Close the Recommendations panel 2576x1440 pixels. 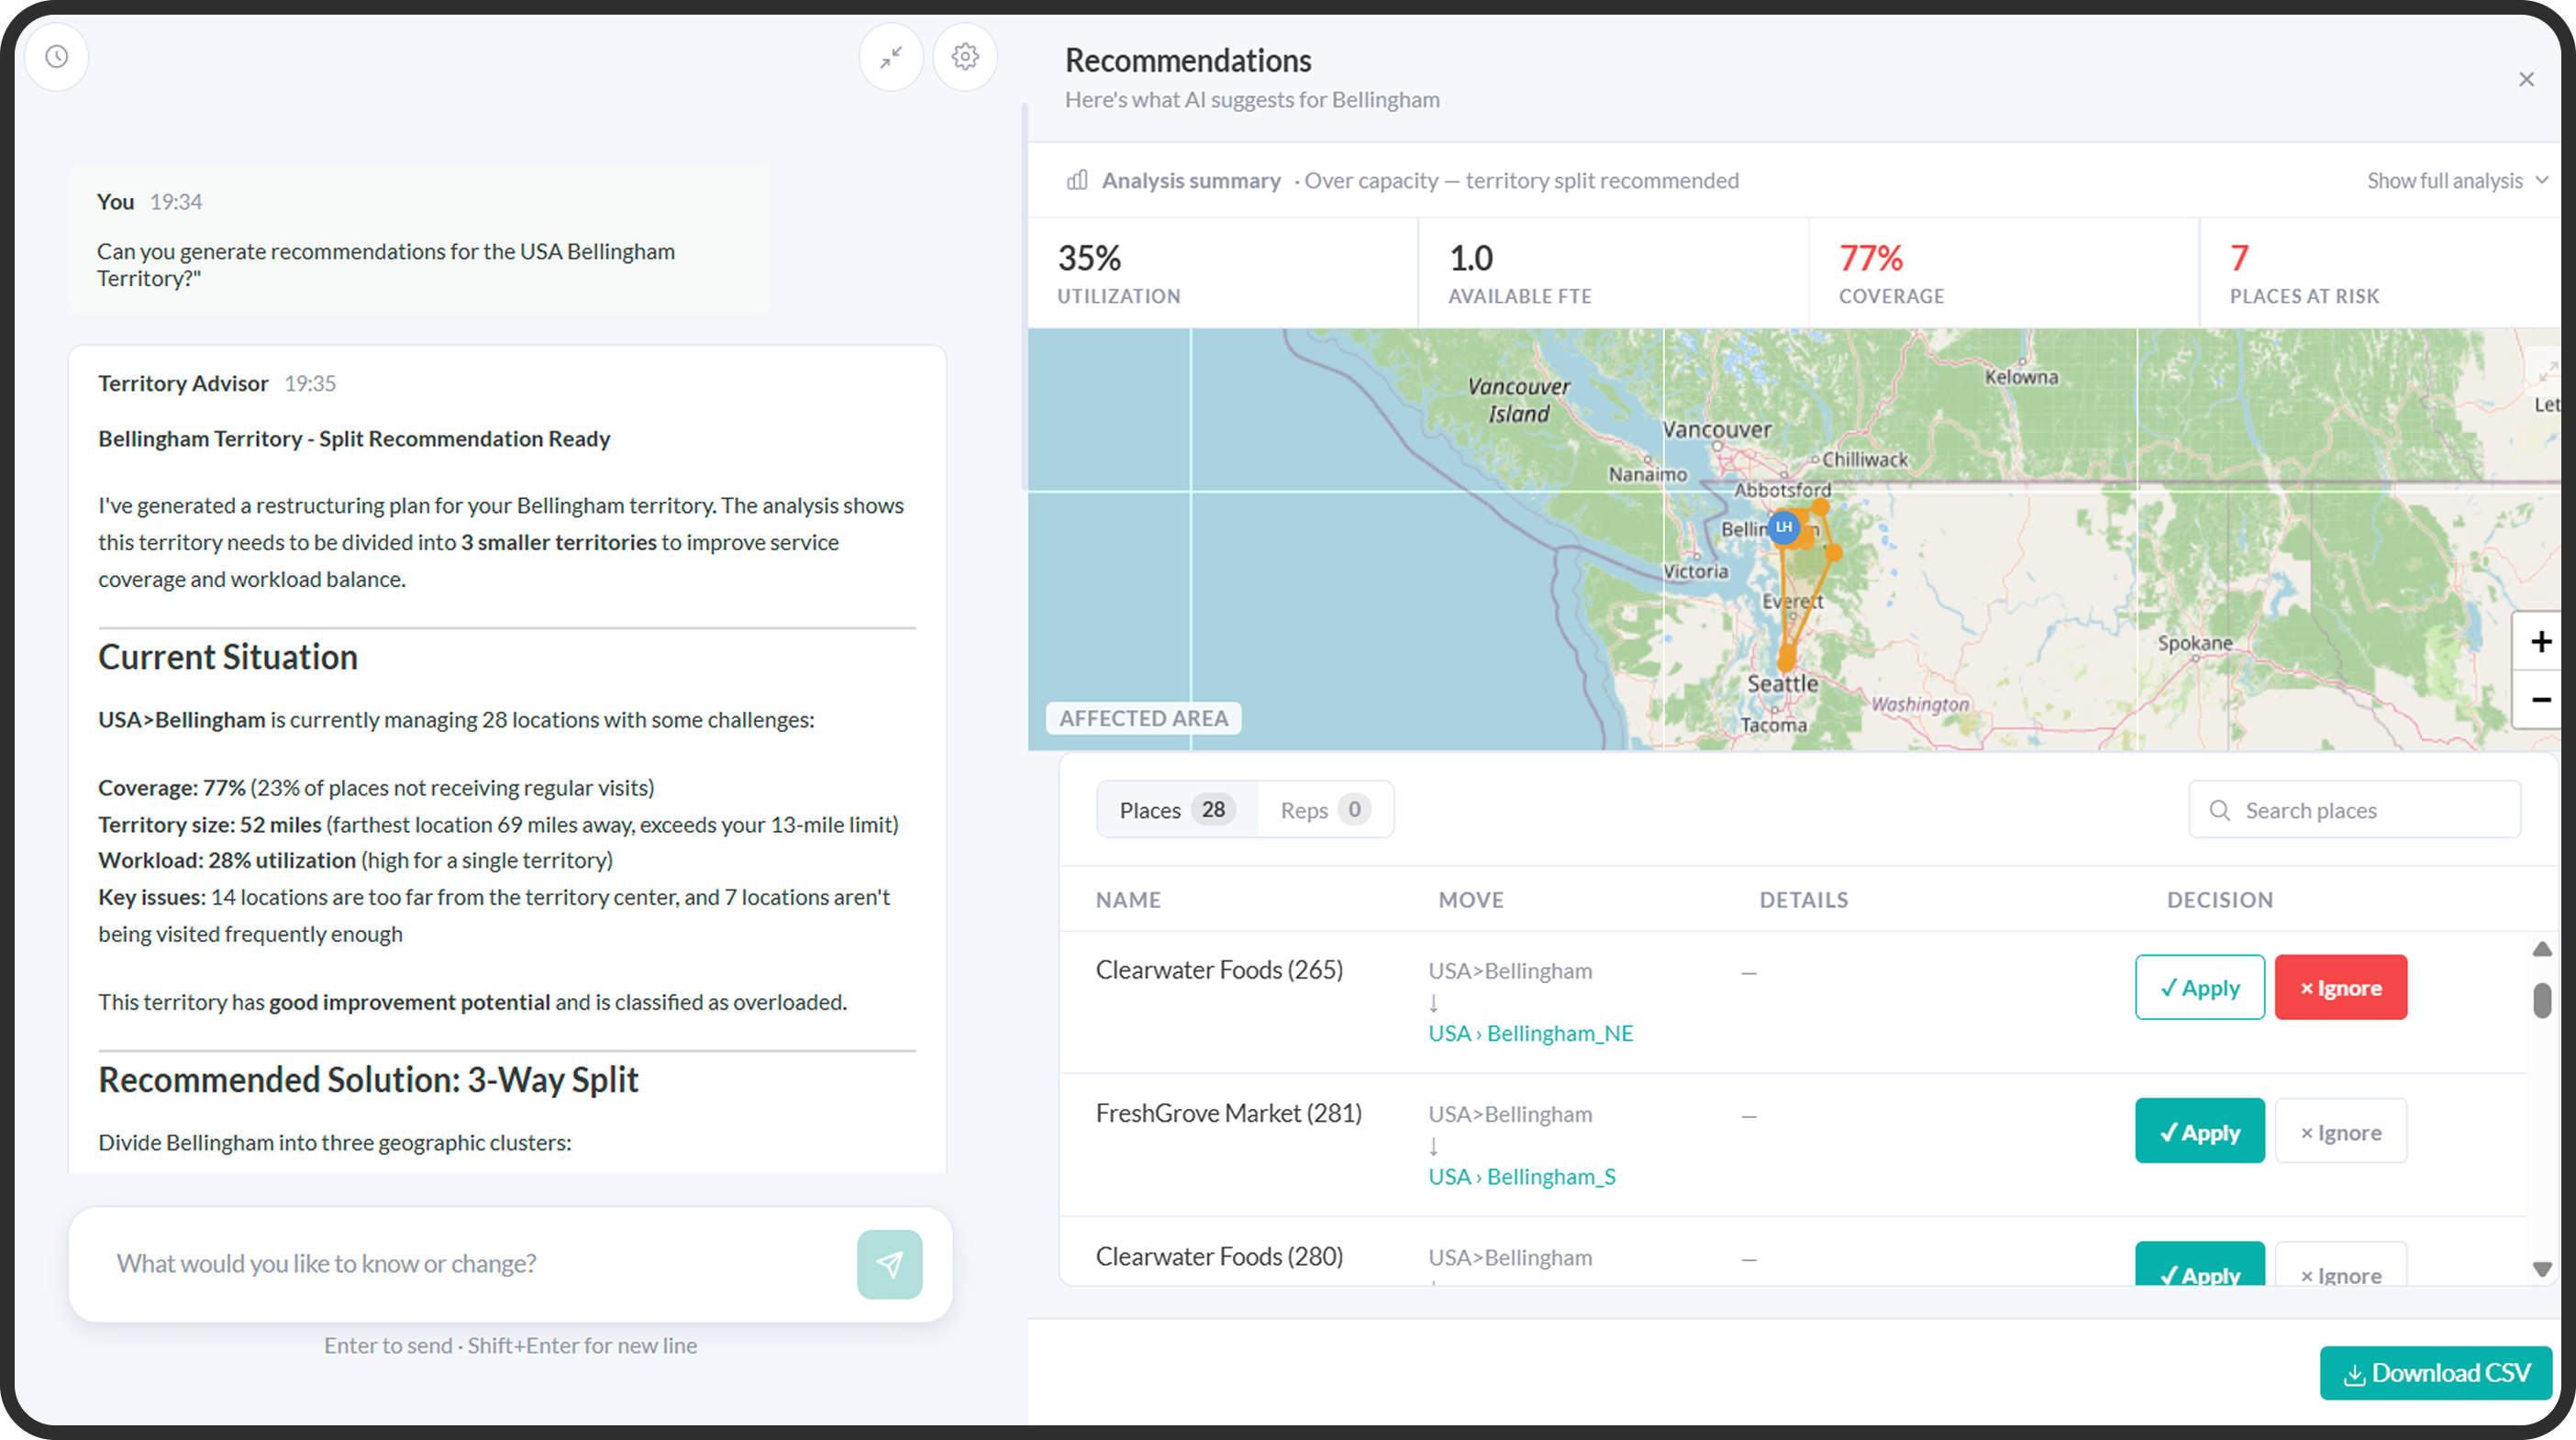click(x=2526, y=79)
